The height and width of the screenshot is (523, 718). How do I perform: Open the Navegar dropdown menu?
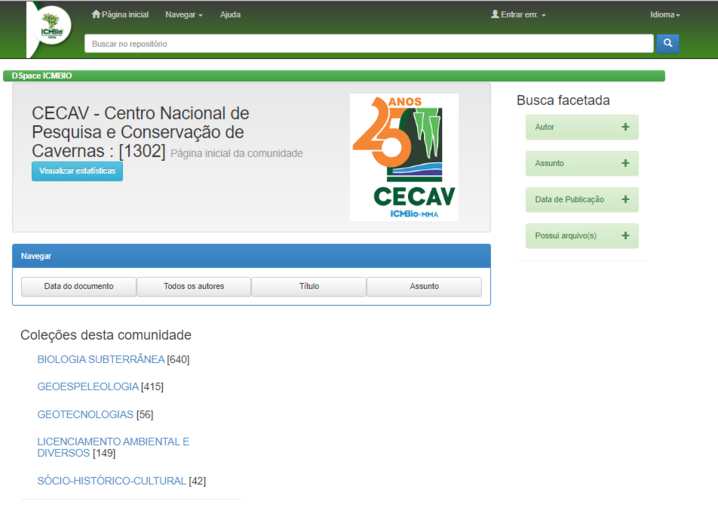pyautogui.click(x=184, y=15)
